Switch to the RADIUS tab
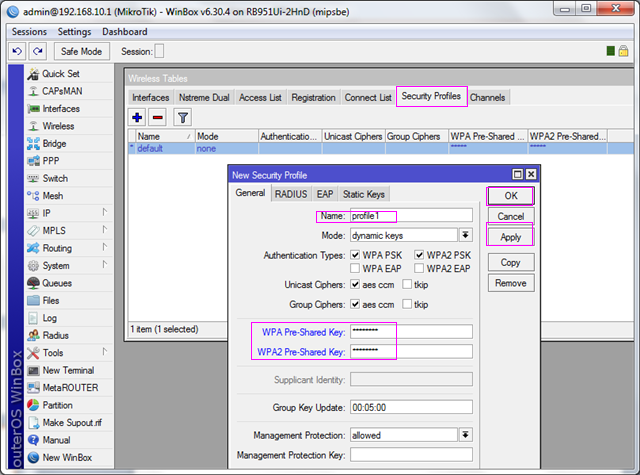The width and height of the screenshot is (640, 475). point(291,194)
